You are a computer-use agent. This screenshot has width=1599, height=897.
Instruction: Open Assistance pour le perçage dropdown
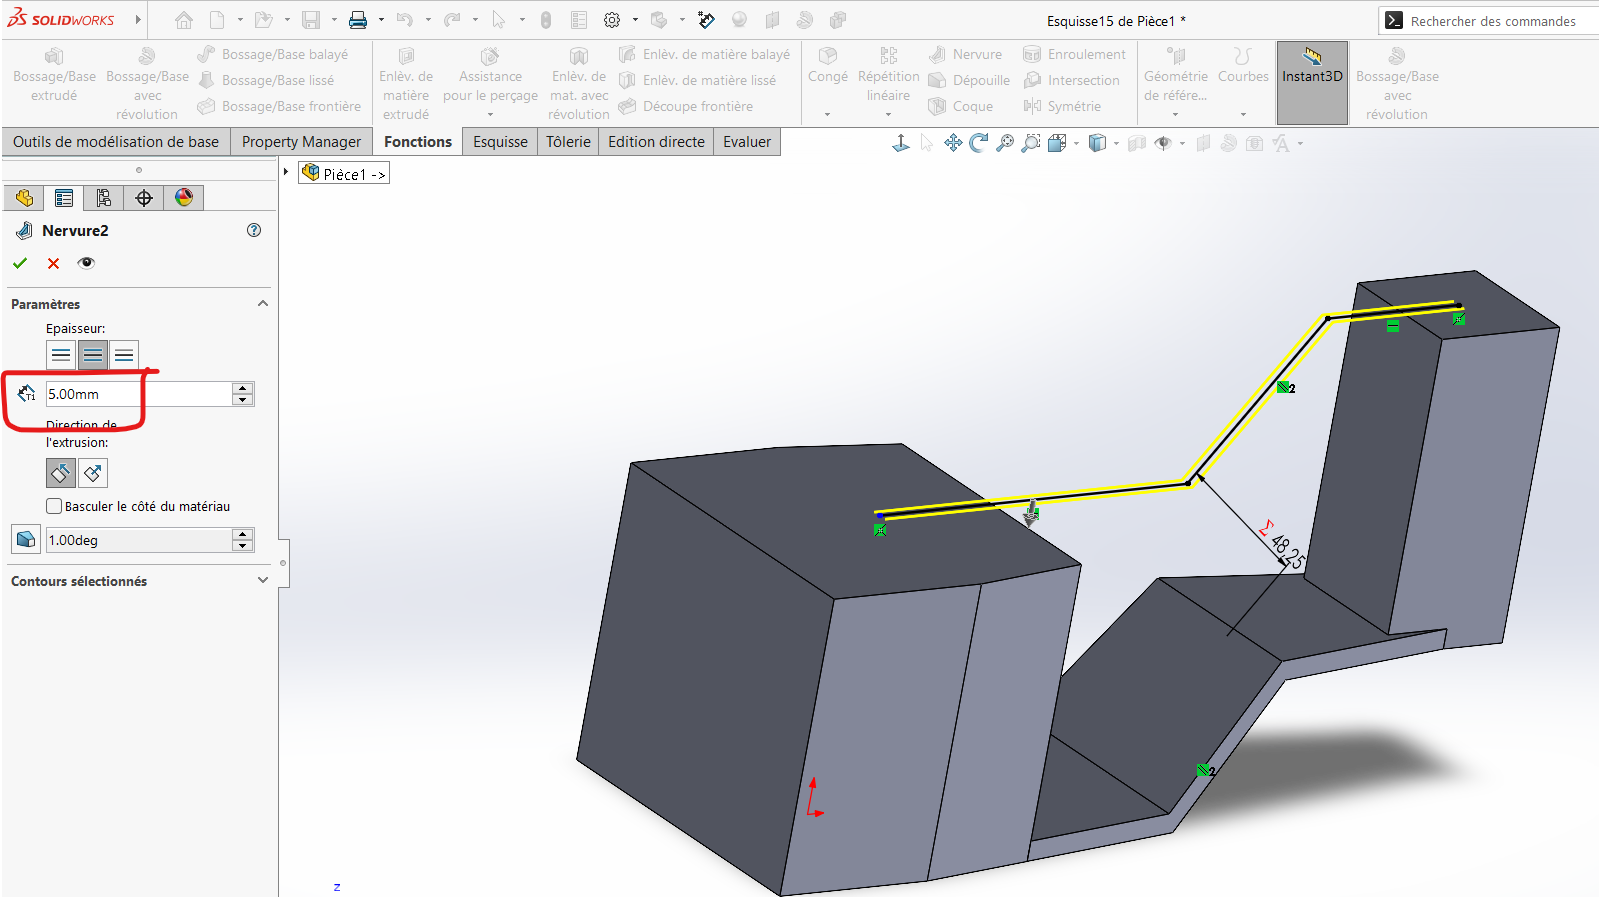click(490, 114)
